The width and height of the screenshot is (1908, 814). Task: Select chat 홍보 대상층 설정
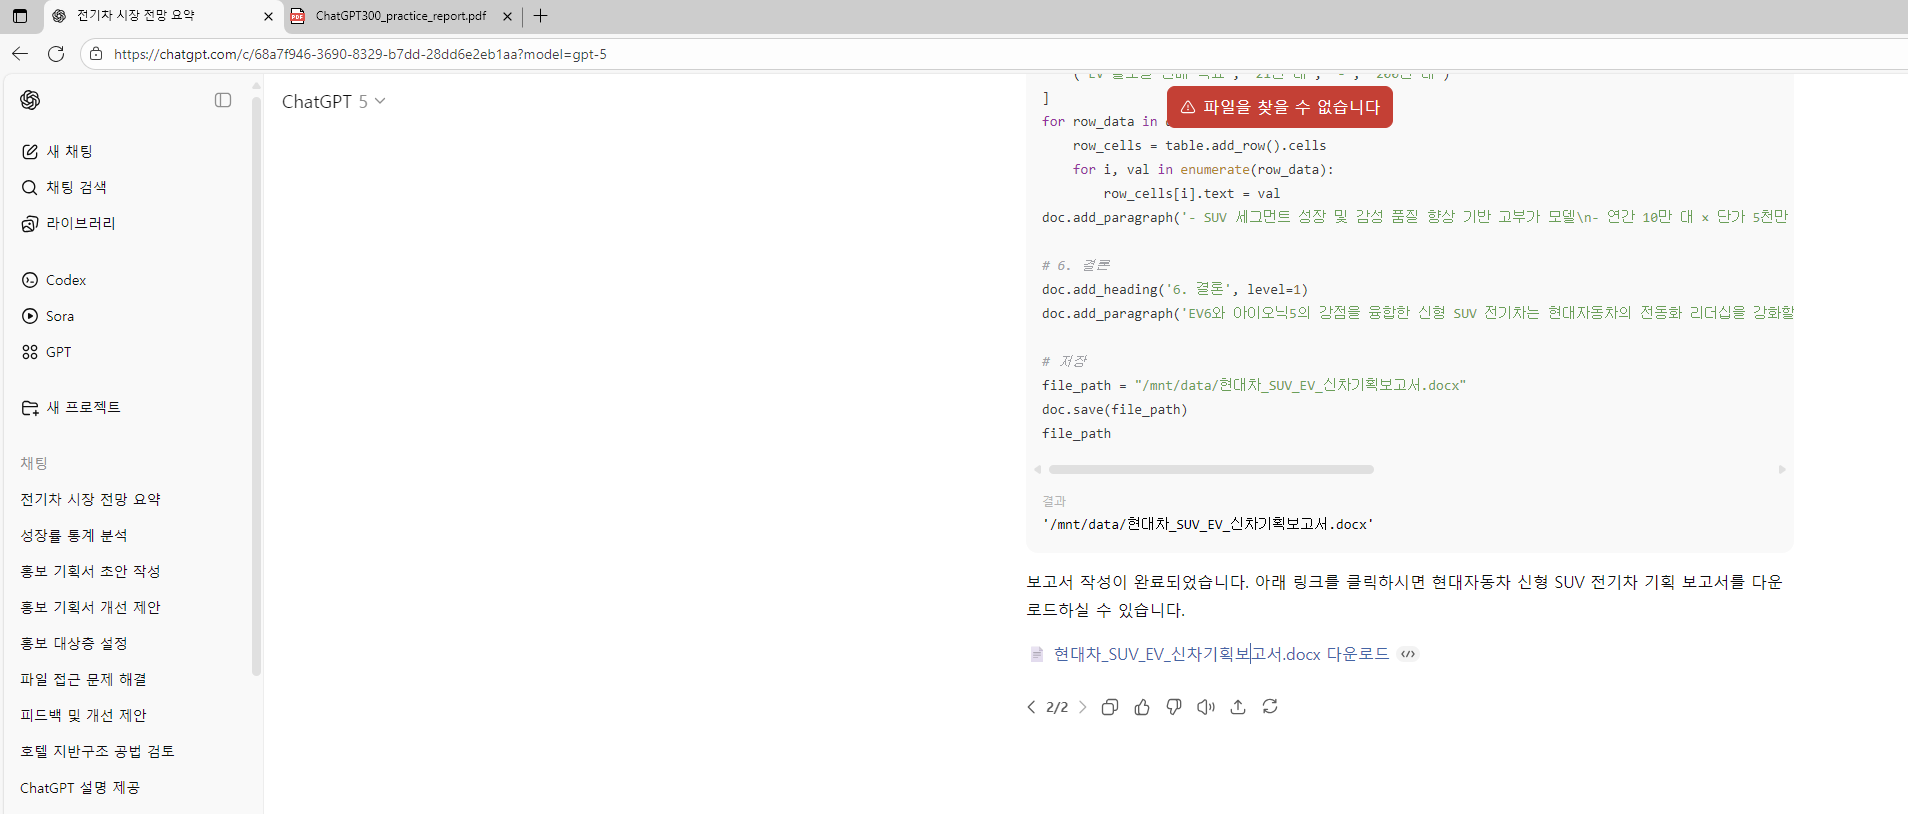pos(74,643)
